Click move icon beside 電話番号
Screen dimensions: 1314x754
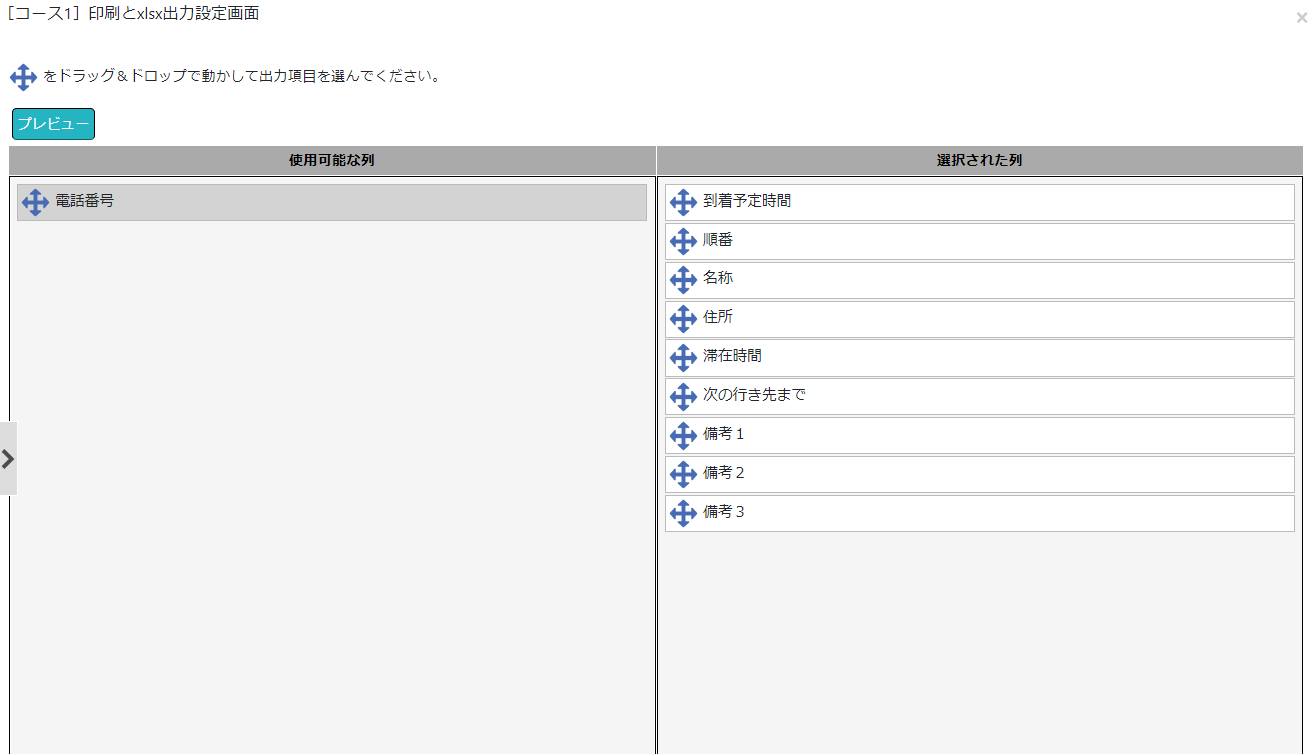click(x=35, y=202)
